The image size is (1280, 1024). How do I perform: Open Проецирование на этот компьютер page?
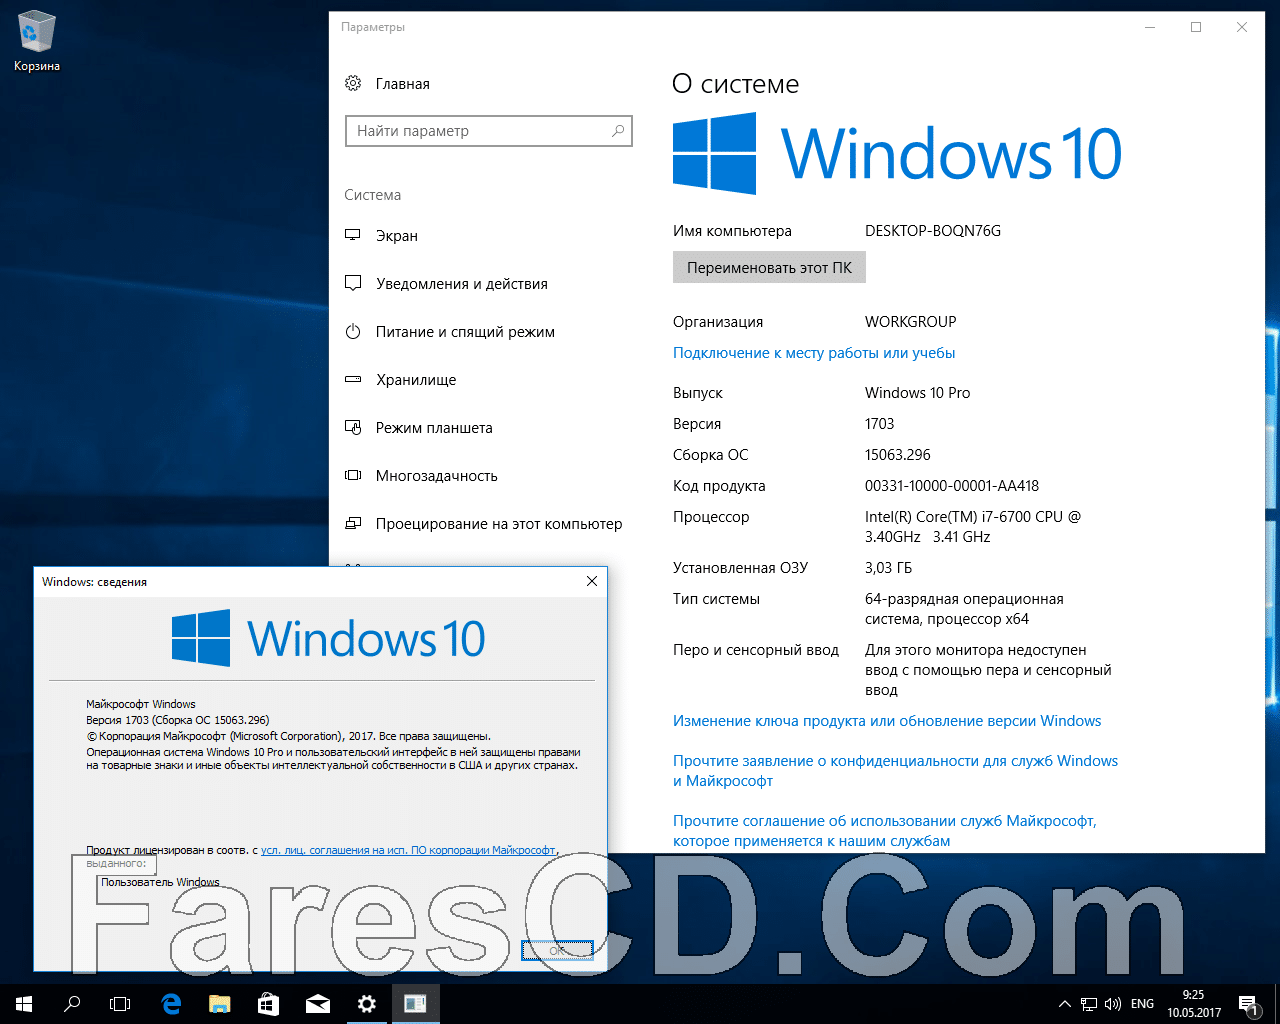point(499,524)
